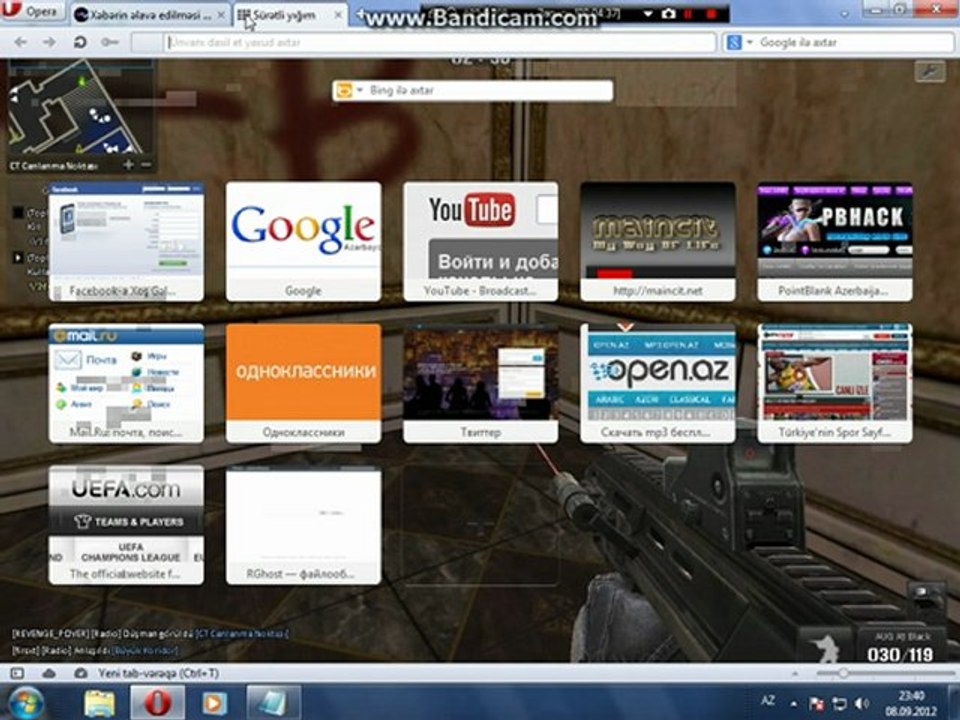Open the Windows Start menu orb
The image size is (960, 720).
tap(26, 703)
